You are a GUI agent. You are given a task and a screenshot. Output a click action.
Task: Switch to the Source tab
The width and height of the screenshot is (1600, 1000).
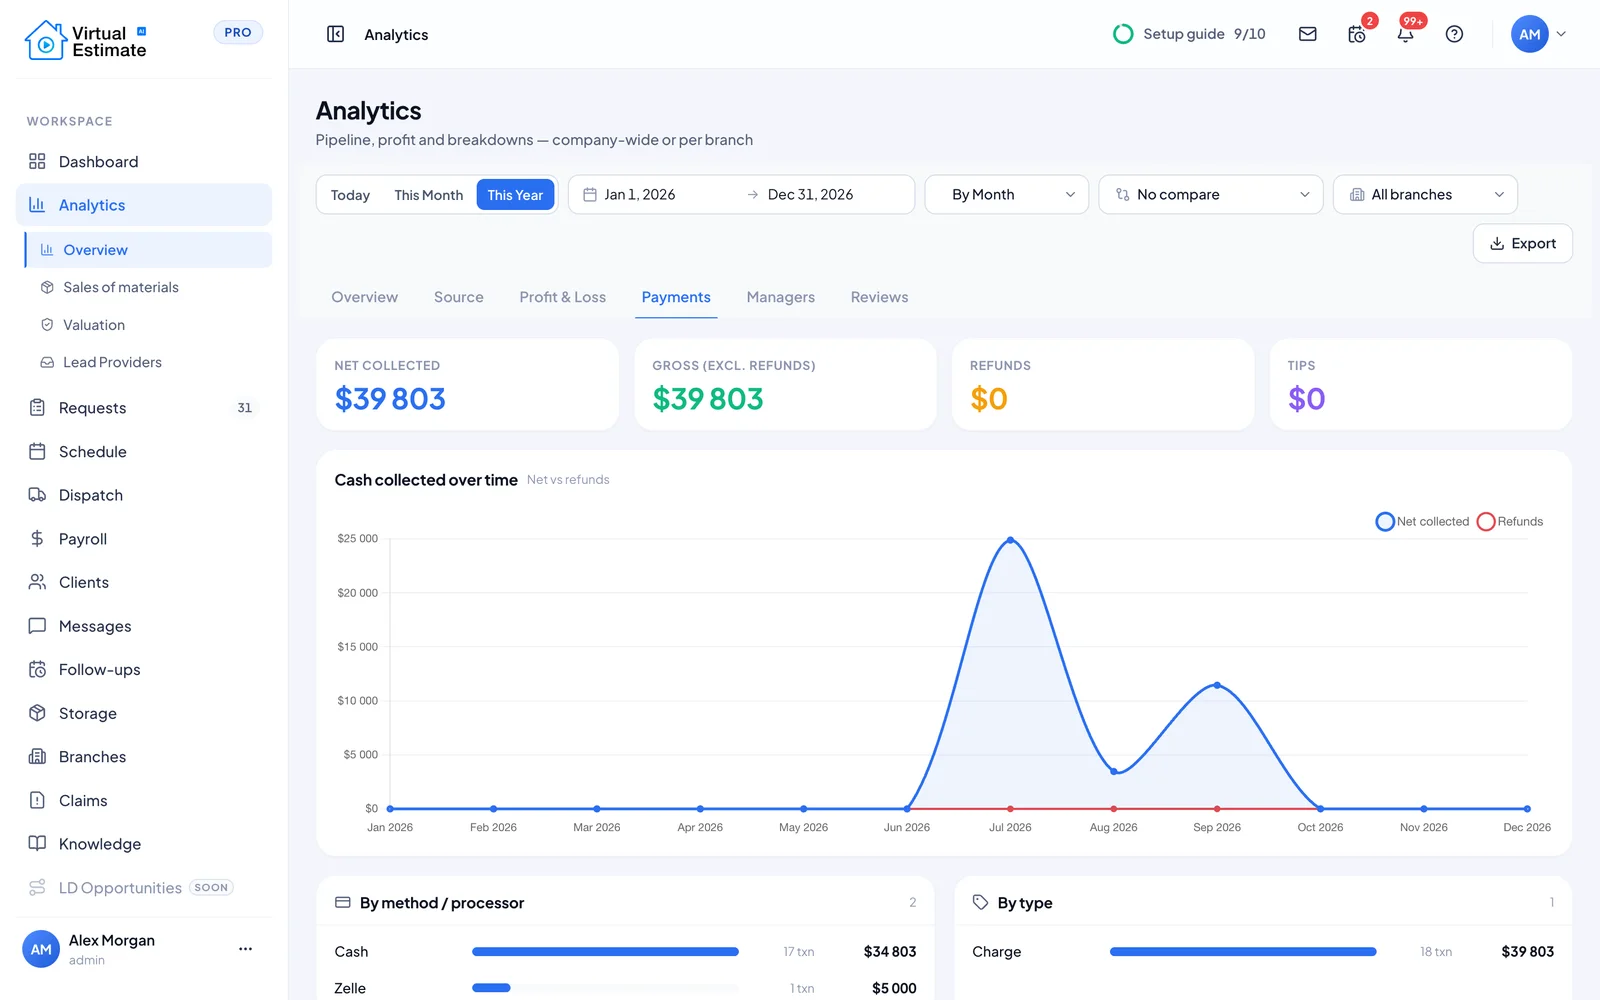[458, 297]
